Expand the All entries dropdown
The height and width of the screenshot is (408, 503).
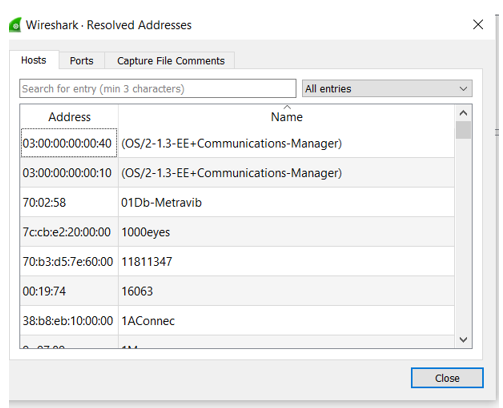tap(387, 89)
